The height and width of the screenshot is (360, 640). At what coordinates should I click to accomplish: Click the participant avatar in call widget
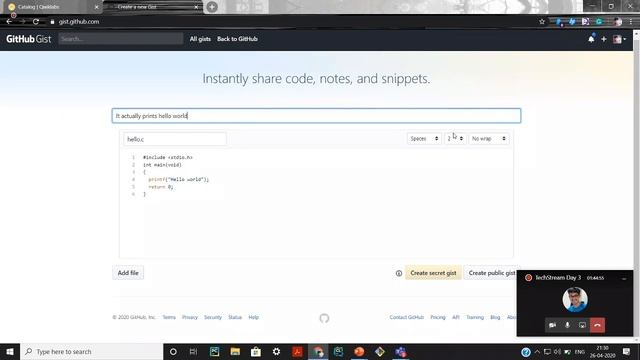point(575,300)
